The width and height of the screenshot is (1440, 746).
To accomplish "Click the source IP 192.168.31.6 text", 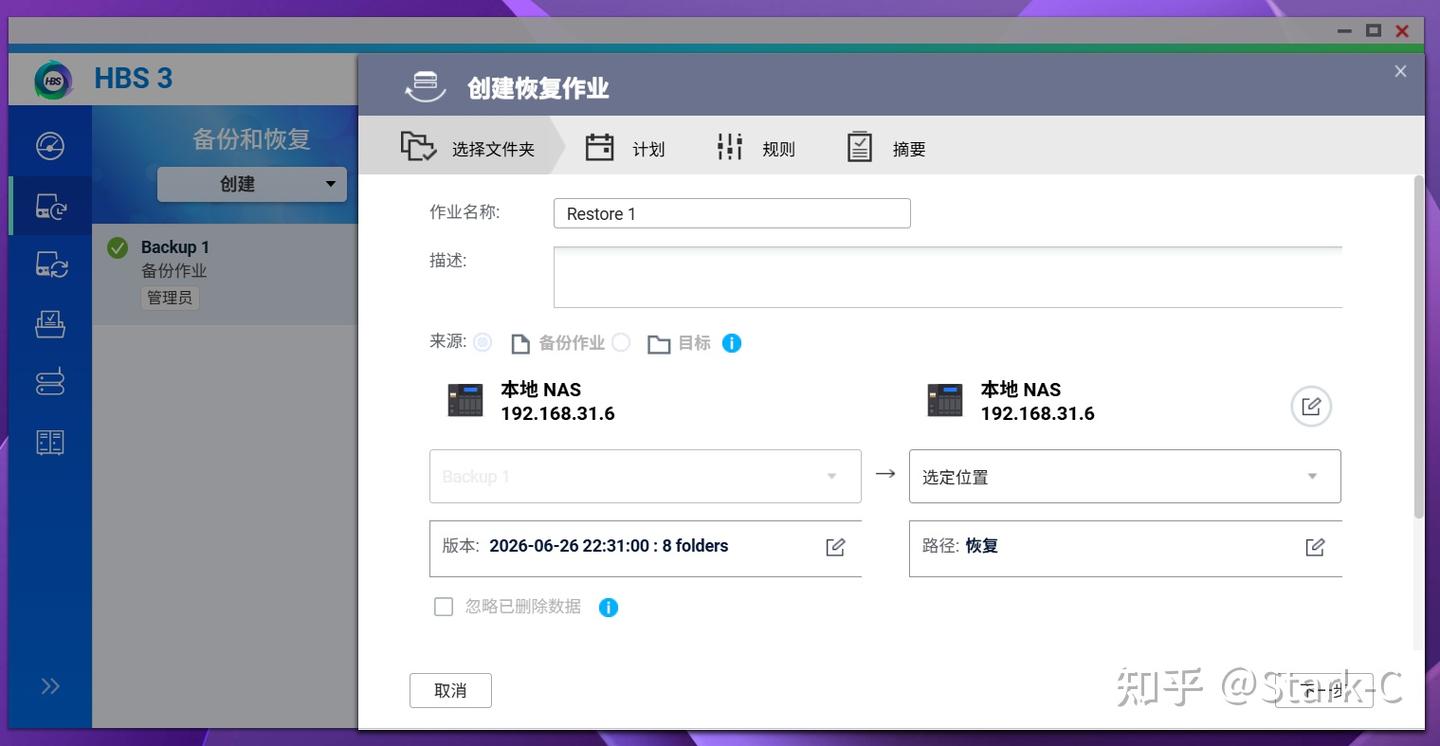I will click(x=558, y=413).
